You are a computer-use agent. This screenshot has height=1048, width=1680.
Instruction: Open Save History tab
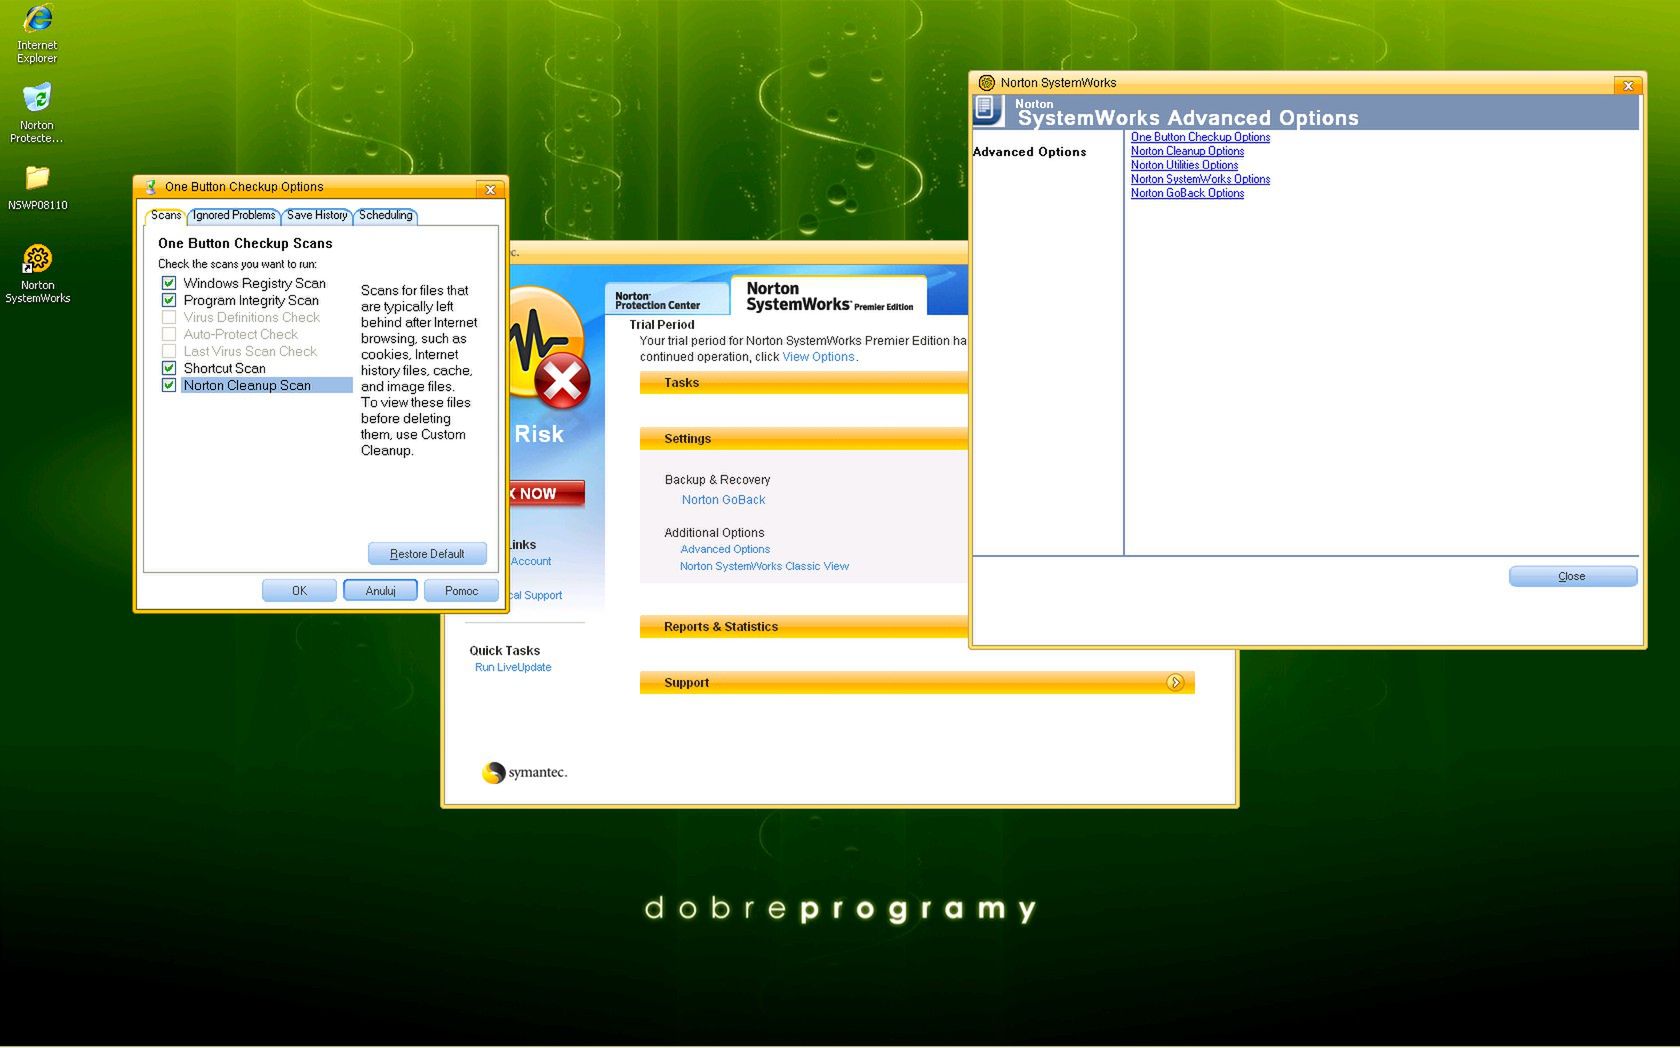click(x=317, y=215)
